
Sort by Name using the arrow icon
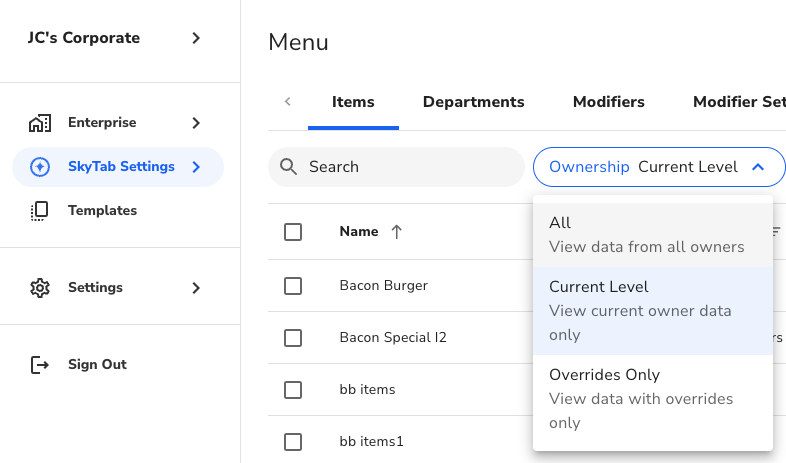[x=396, y=232]
